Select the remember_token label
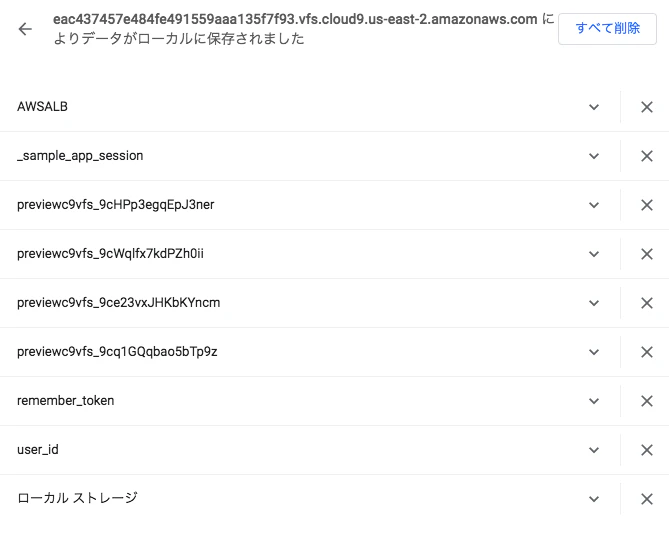Screen dimensions: 669x551 pos(66,401)
